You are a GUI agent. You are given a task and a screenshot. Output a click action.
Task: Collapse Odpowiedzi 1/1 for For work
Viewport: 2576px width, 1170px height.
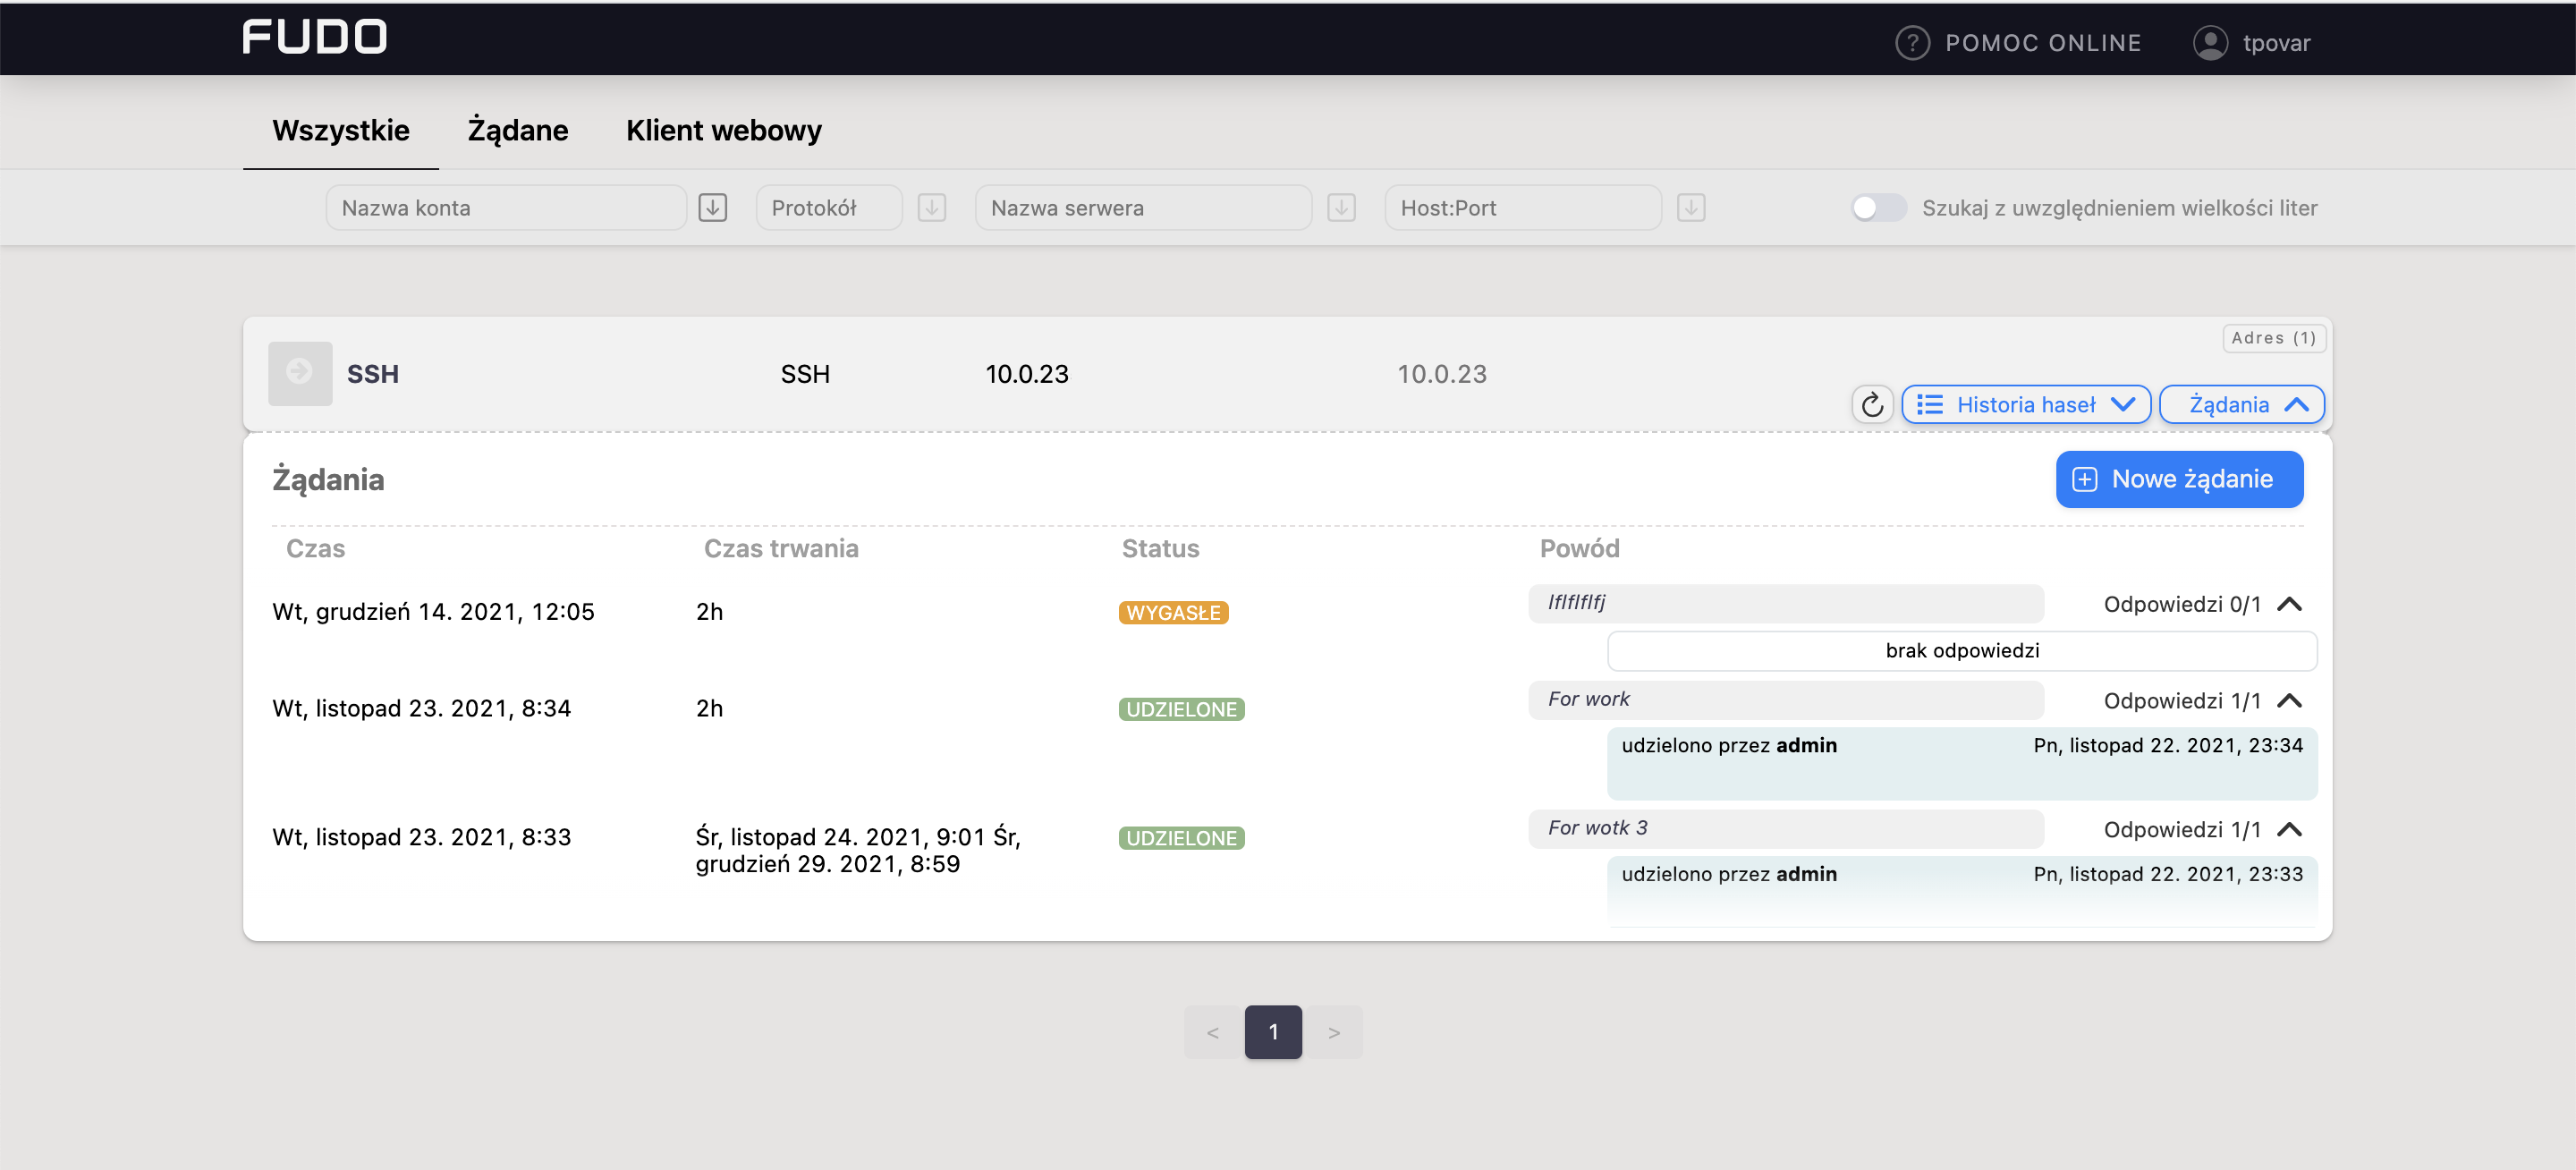[2288, 701]
